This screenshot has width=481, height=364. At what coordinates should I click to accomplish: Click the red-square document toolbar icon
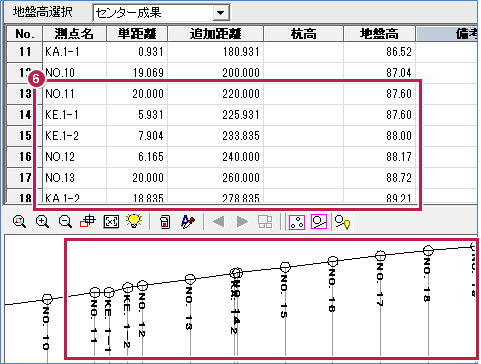(x=165, y=222)
